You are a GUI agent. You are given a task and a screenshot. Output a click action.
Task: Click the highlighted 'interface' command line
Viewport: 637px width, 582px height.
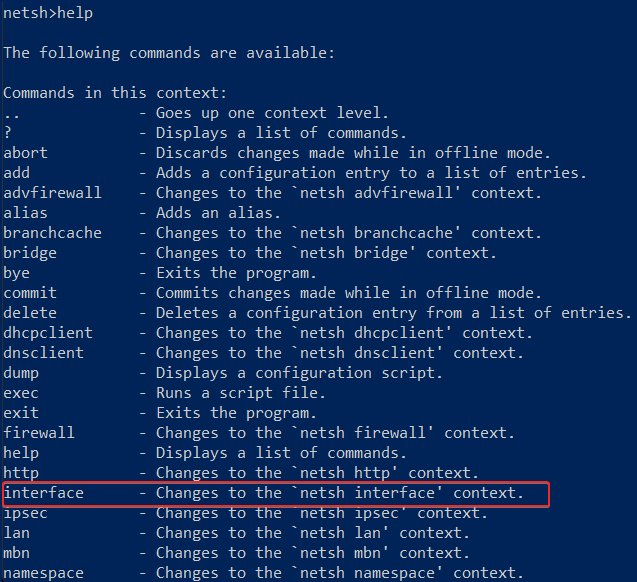(276, 493)
